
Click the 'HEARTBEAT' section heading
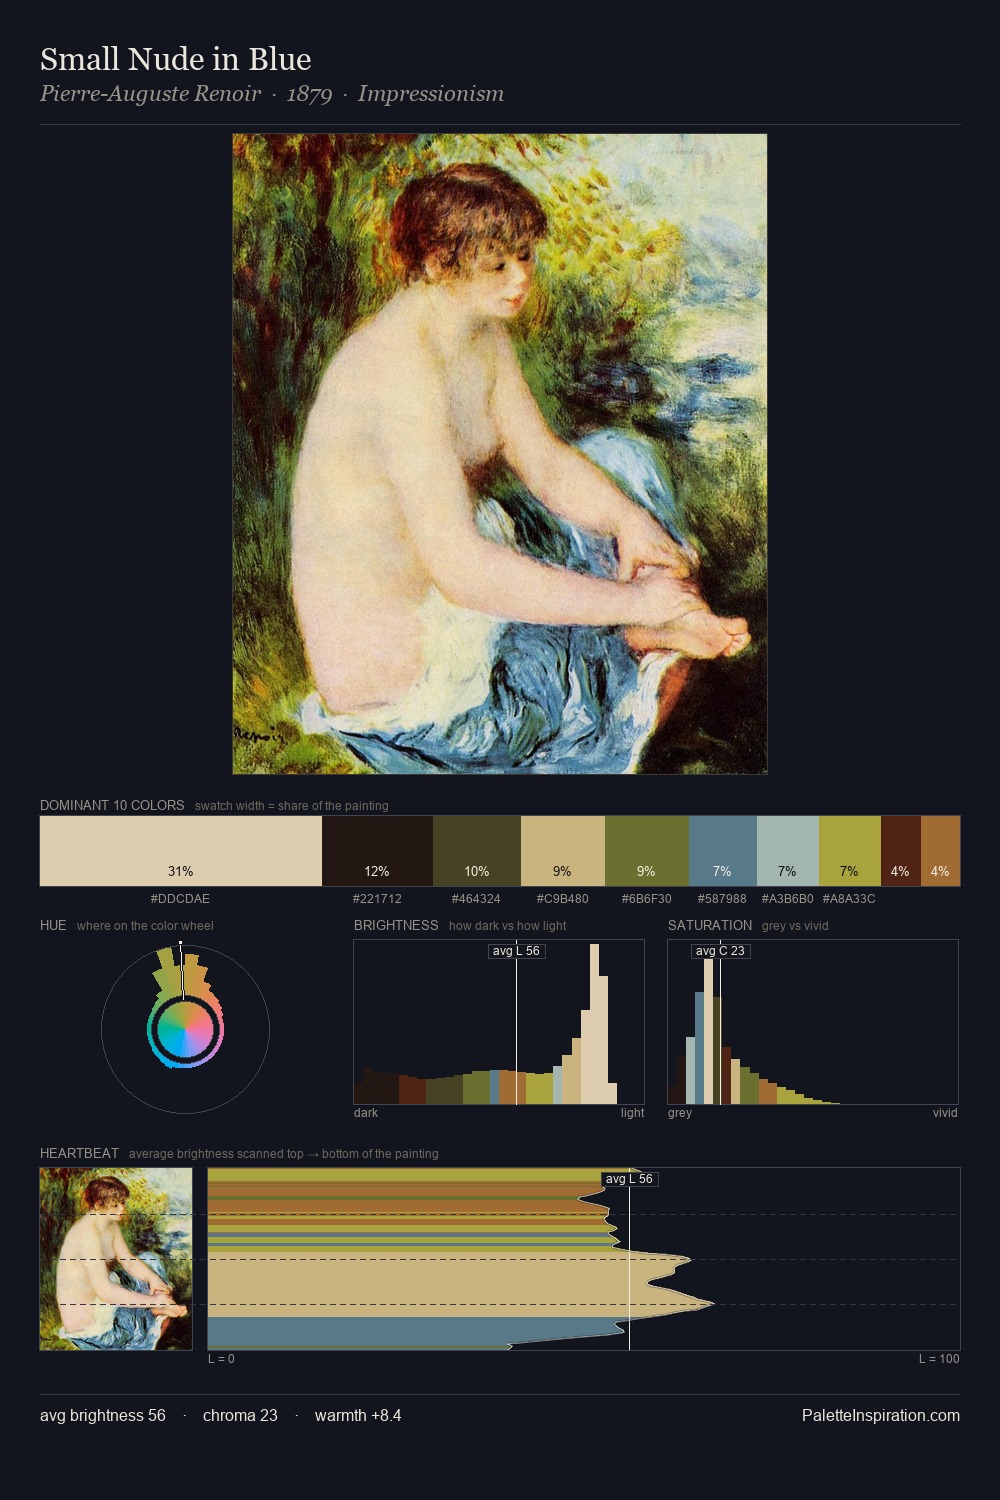click(79, 1153)
